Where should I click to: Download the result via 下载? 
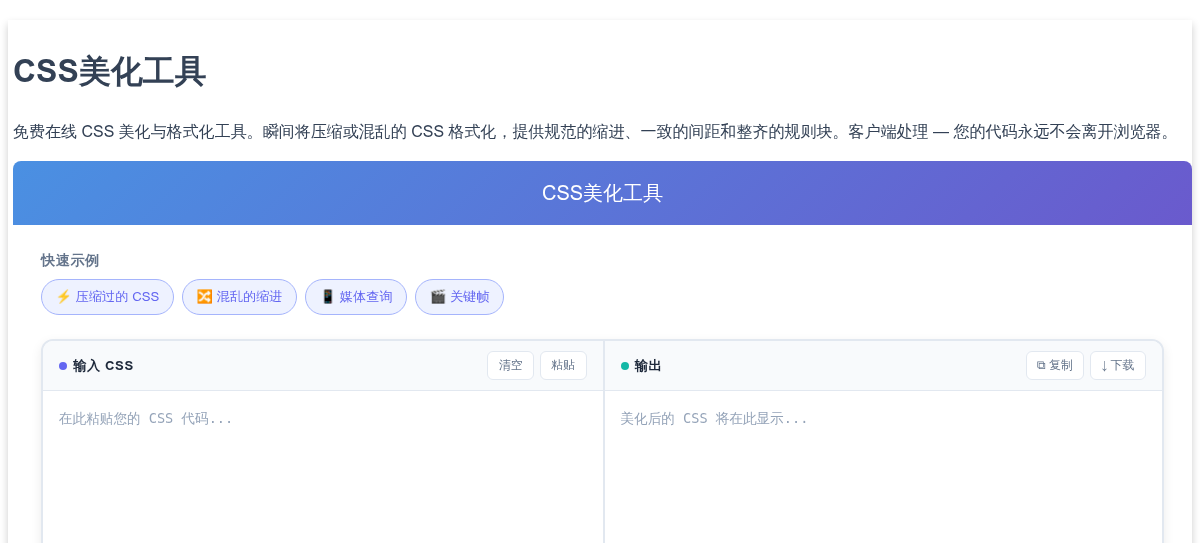point(1118,366)
